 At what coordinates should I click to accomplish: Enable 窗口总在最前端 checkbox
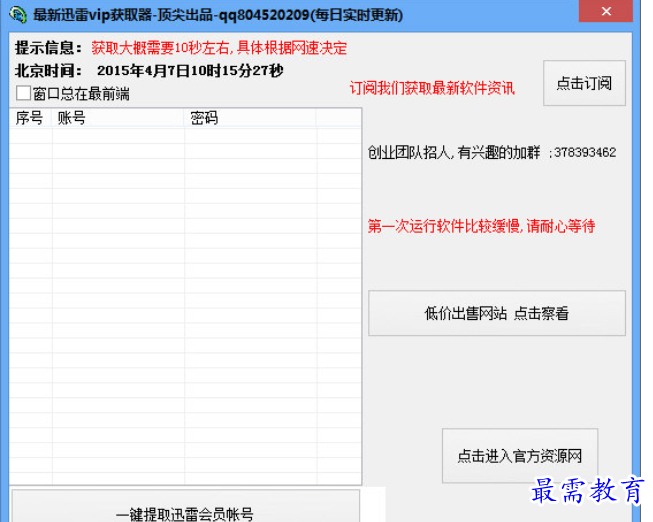23,93
